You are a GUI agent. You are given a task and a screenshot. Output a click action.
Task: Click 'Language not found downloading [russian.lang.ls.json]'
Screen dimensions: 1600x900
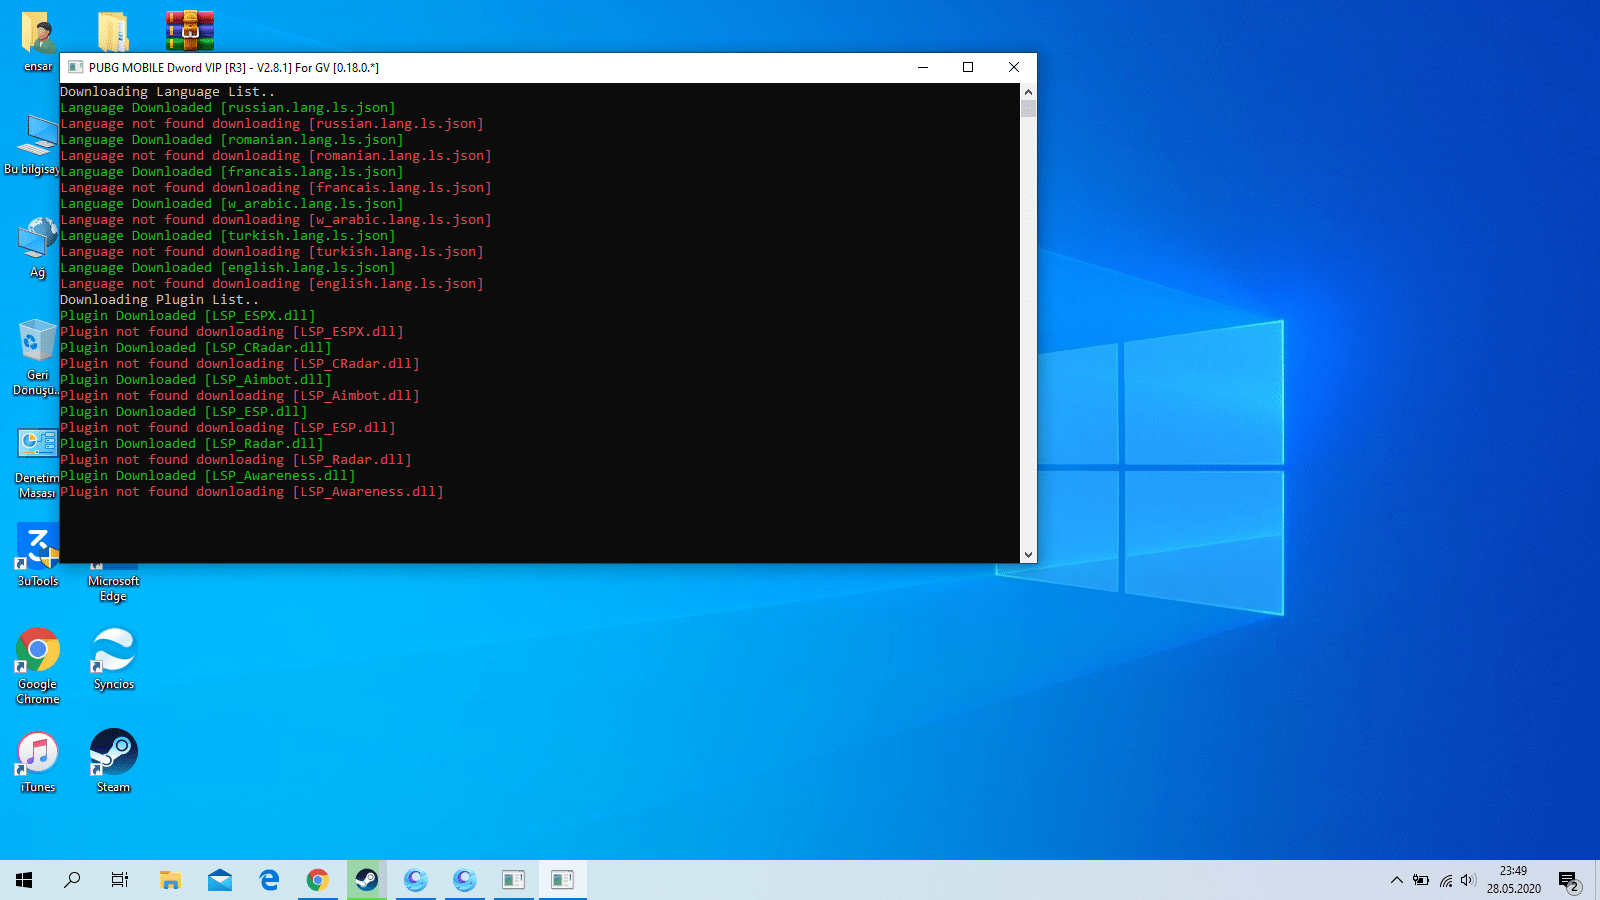click(272, 124)
